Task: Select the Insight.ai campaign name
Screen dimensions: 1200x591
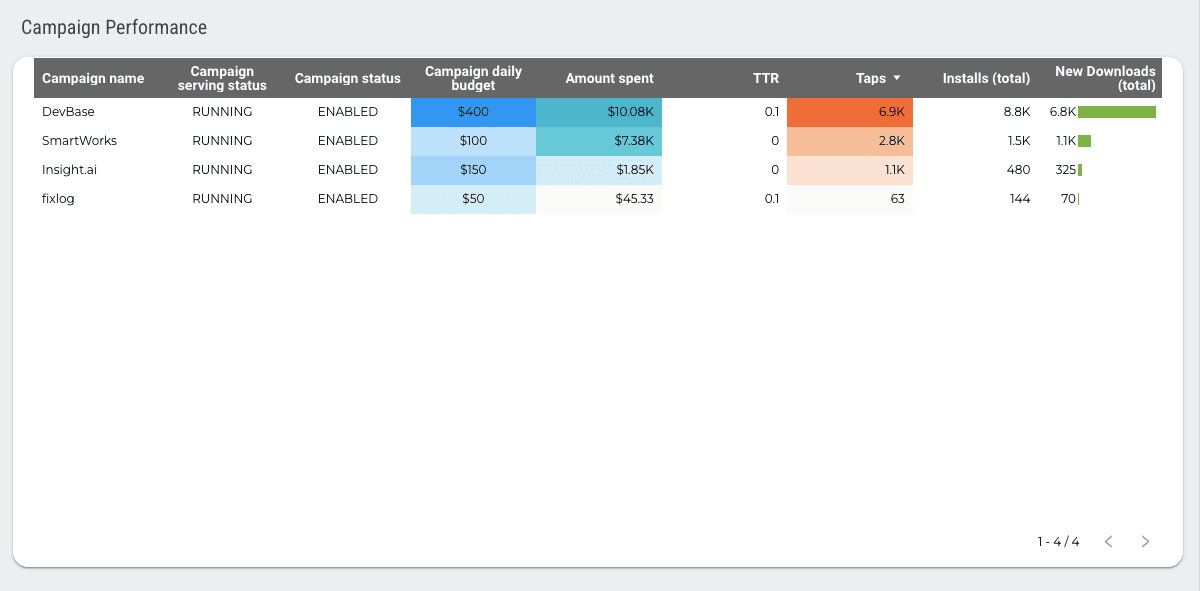Action: (x=69, y=170)
